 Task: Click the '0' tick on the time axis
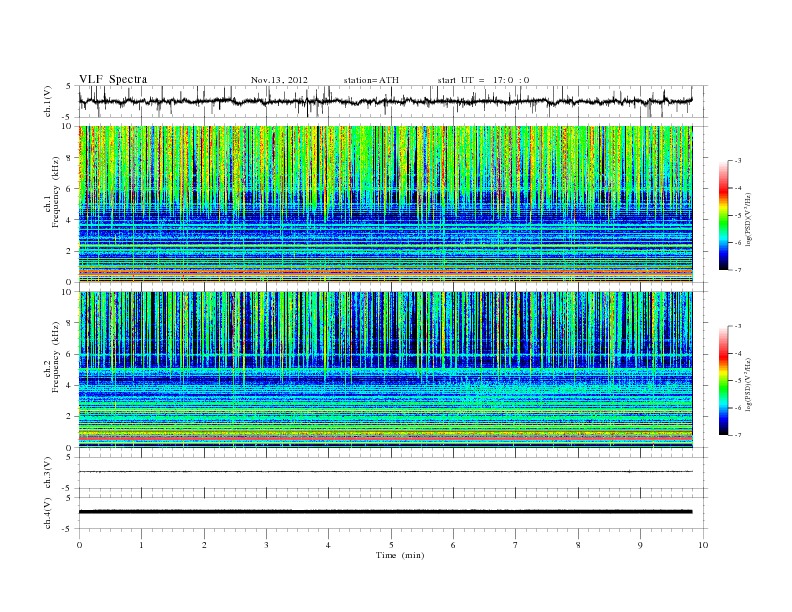(x=79, y=545)
